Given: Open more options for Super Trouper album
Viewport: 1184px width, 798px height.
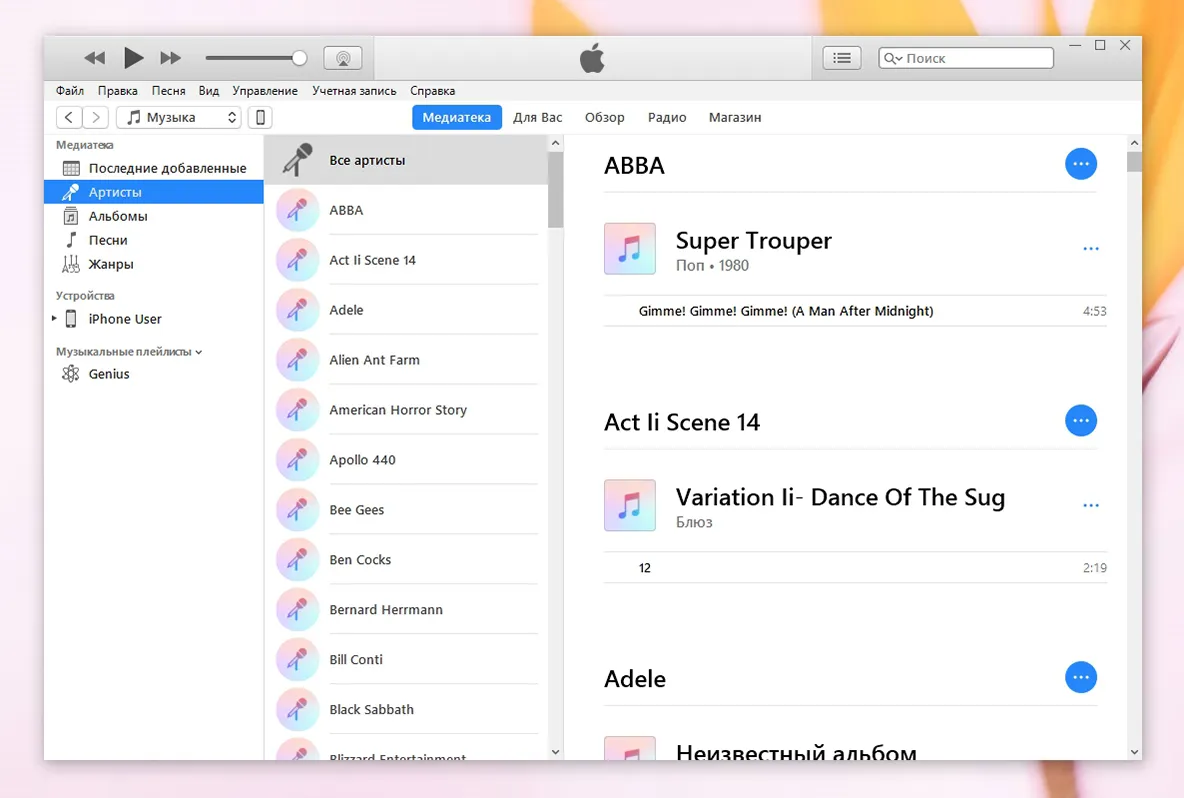Looking at the screenshot, I should pyautogui.click(x=1090, y=248).
